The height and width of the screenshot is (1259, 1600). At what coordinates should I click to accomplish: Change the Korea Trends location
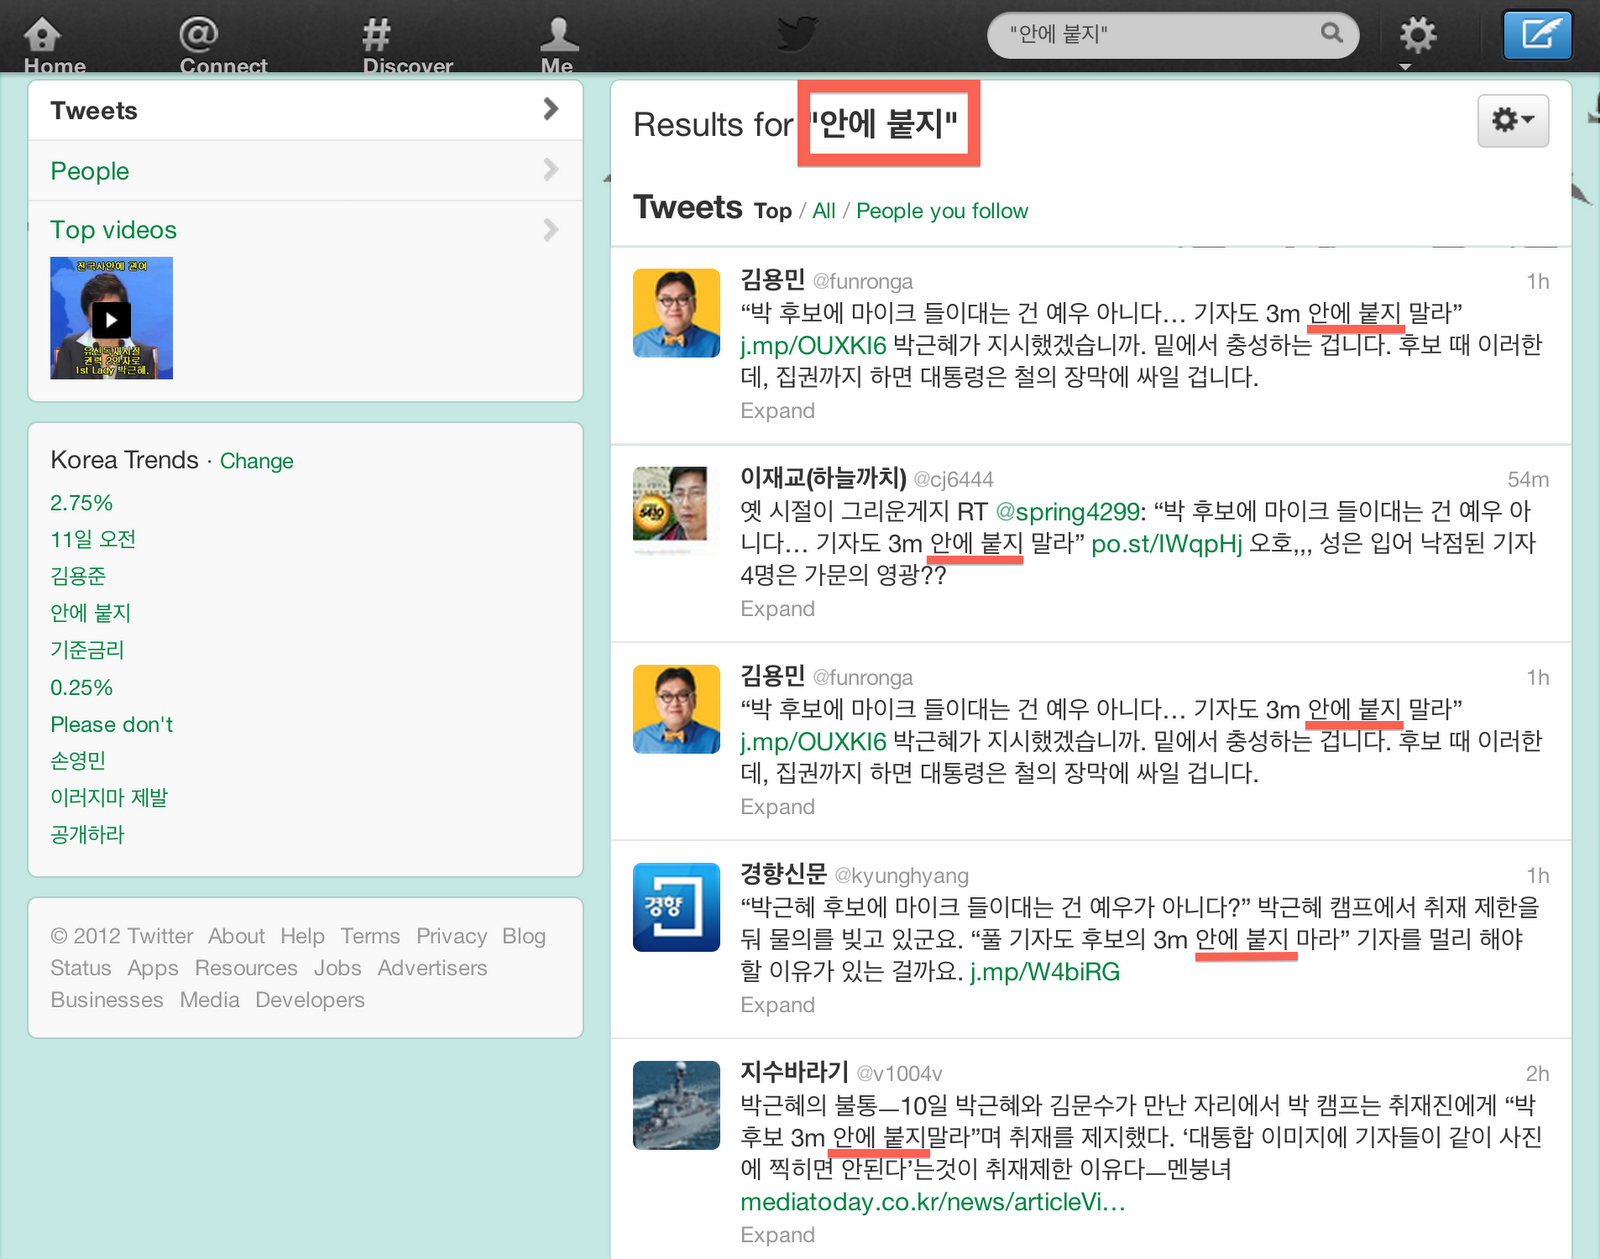256,461
